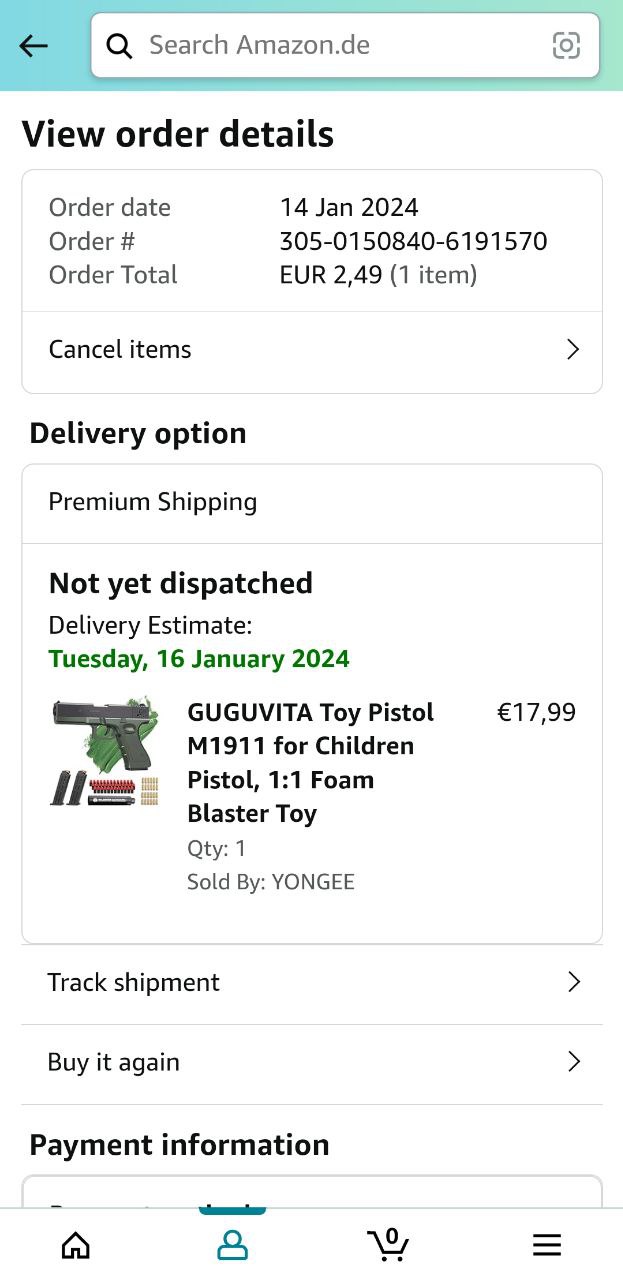The image size is (623, 1280).
Task: Click the Search Amazon.de field
Action: coord(340,46)
